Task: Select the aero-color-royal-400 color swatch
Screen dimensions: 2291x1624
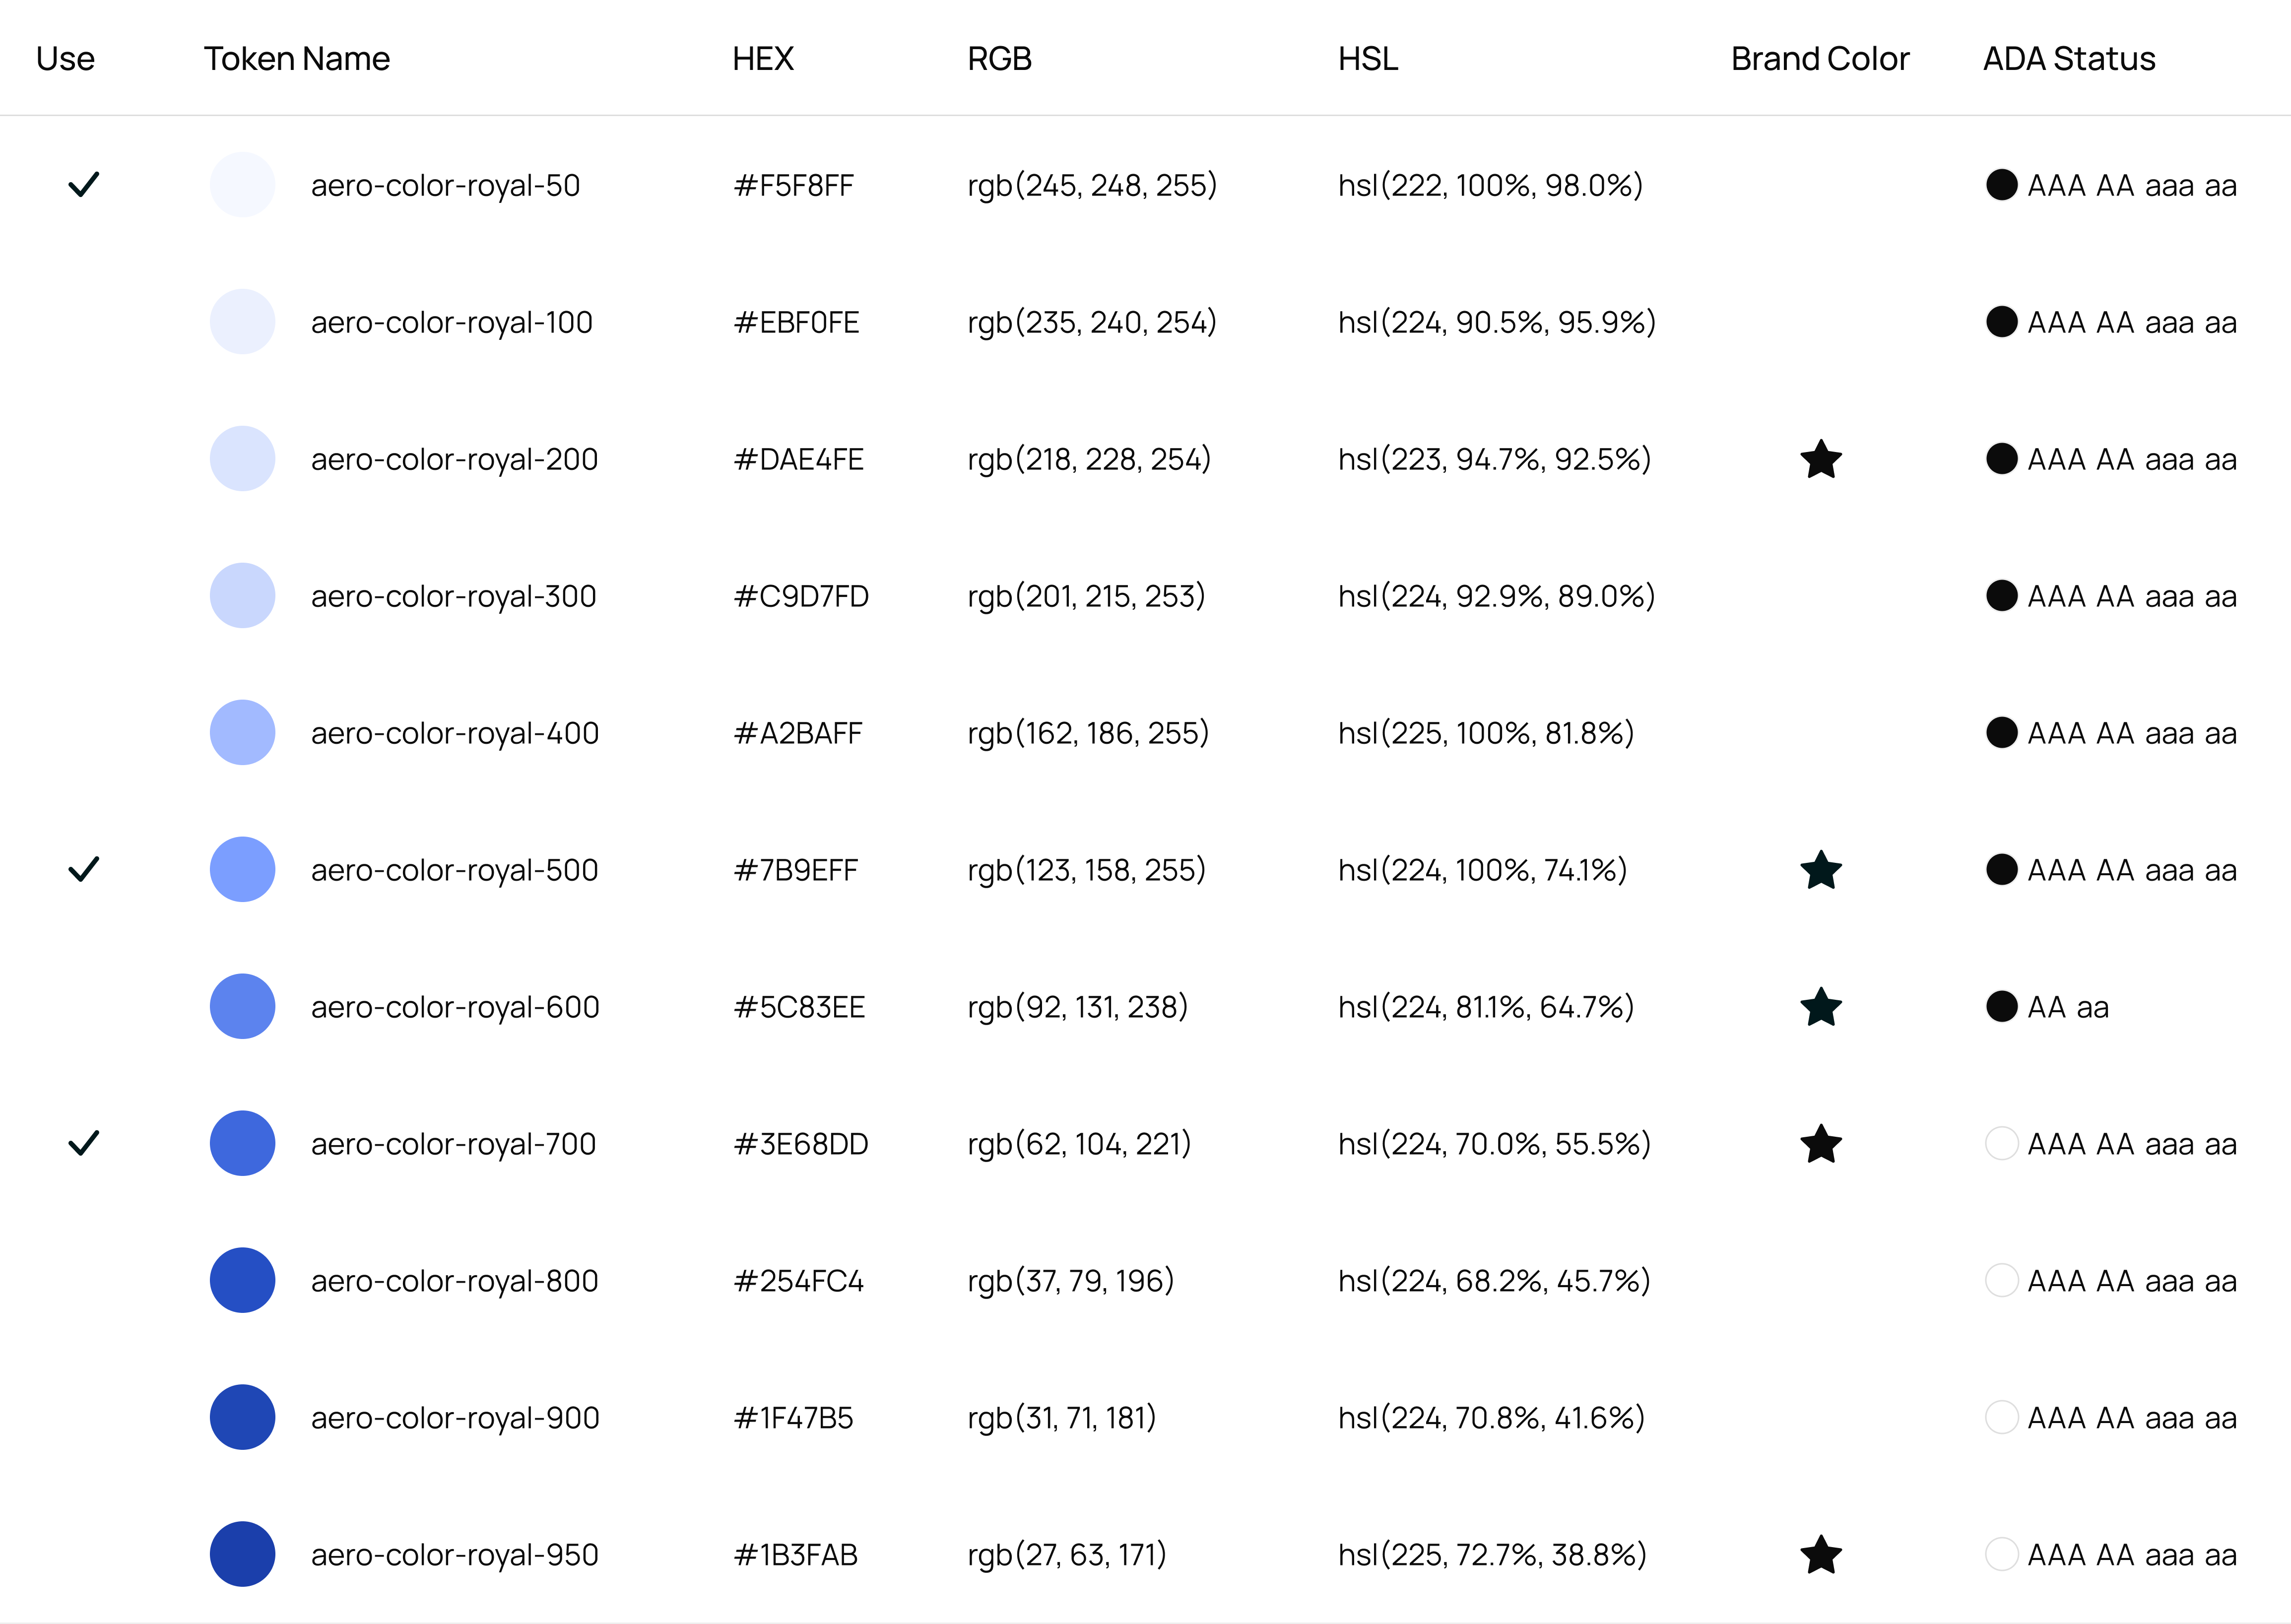Action: [x=242, y=733]
